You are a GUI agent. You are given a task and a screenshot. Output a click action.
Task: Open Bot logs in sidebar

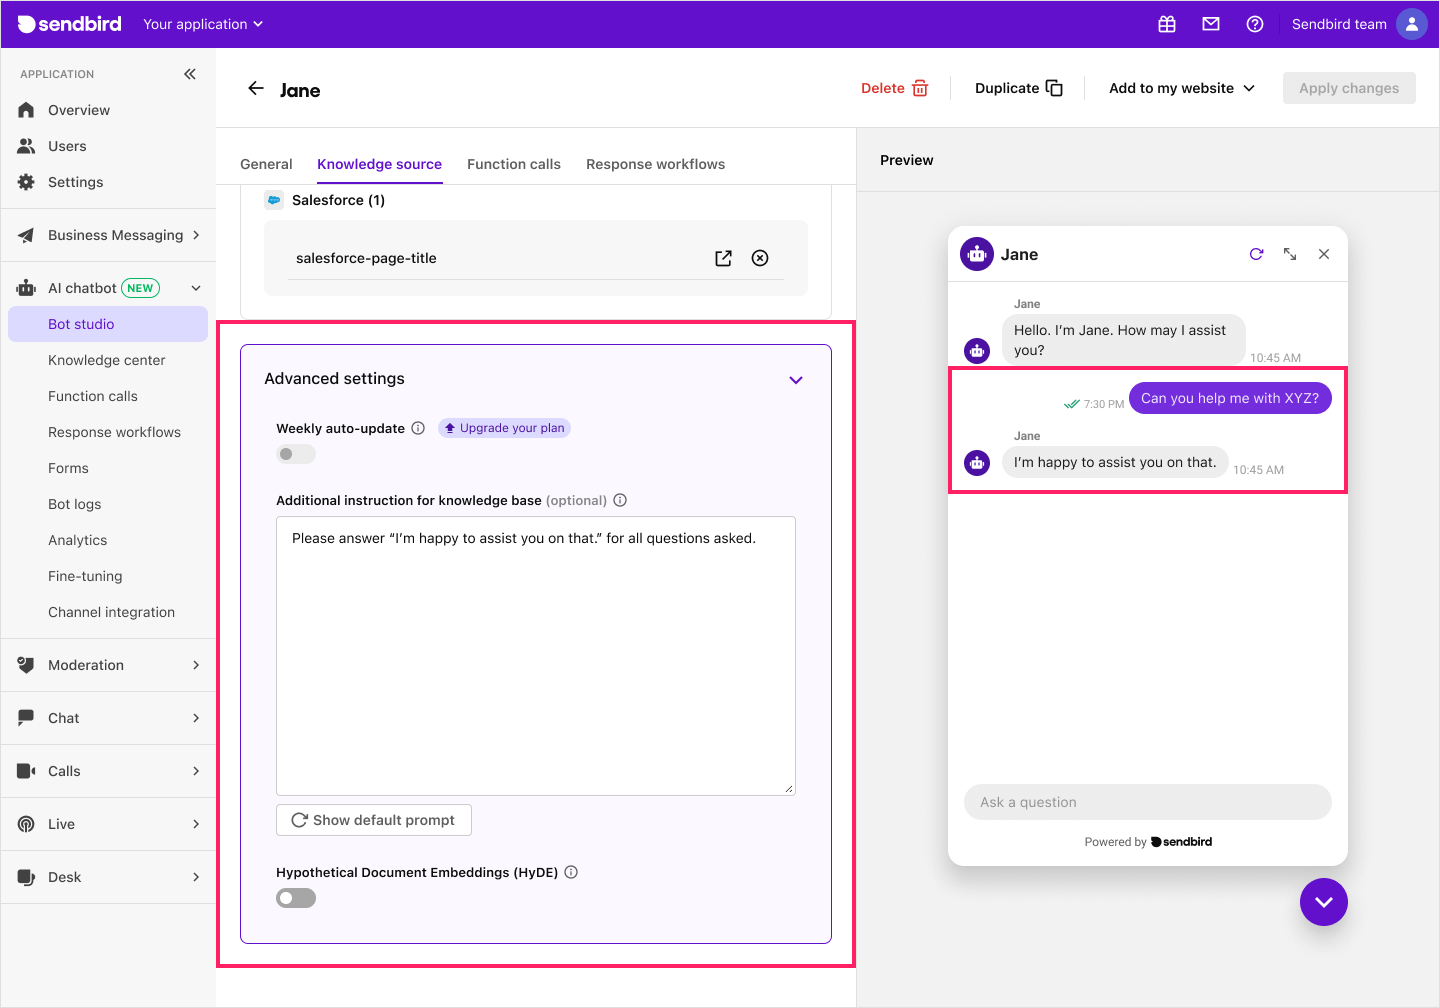click(75, 504)
